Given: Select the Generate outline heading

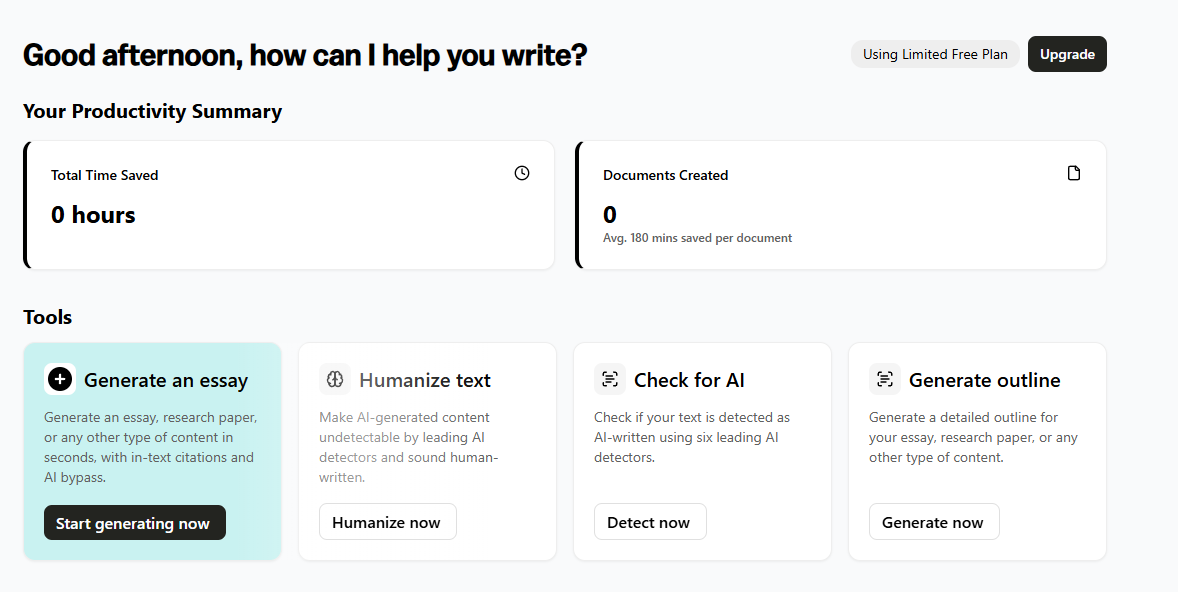Looking at the screenshot, I should 984,380.
